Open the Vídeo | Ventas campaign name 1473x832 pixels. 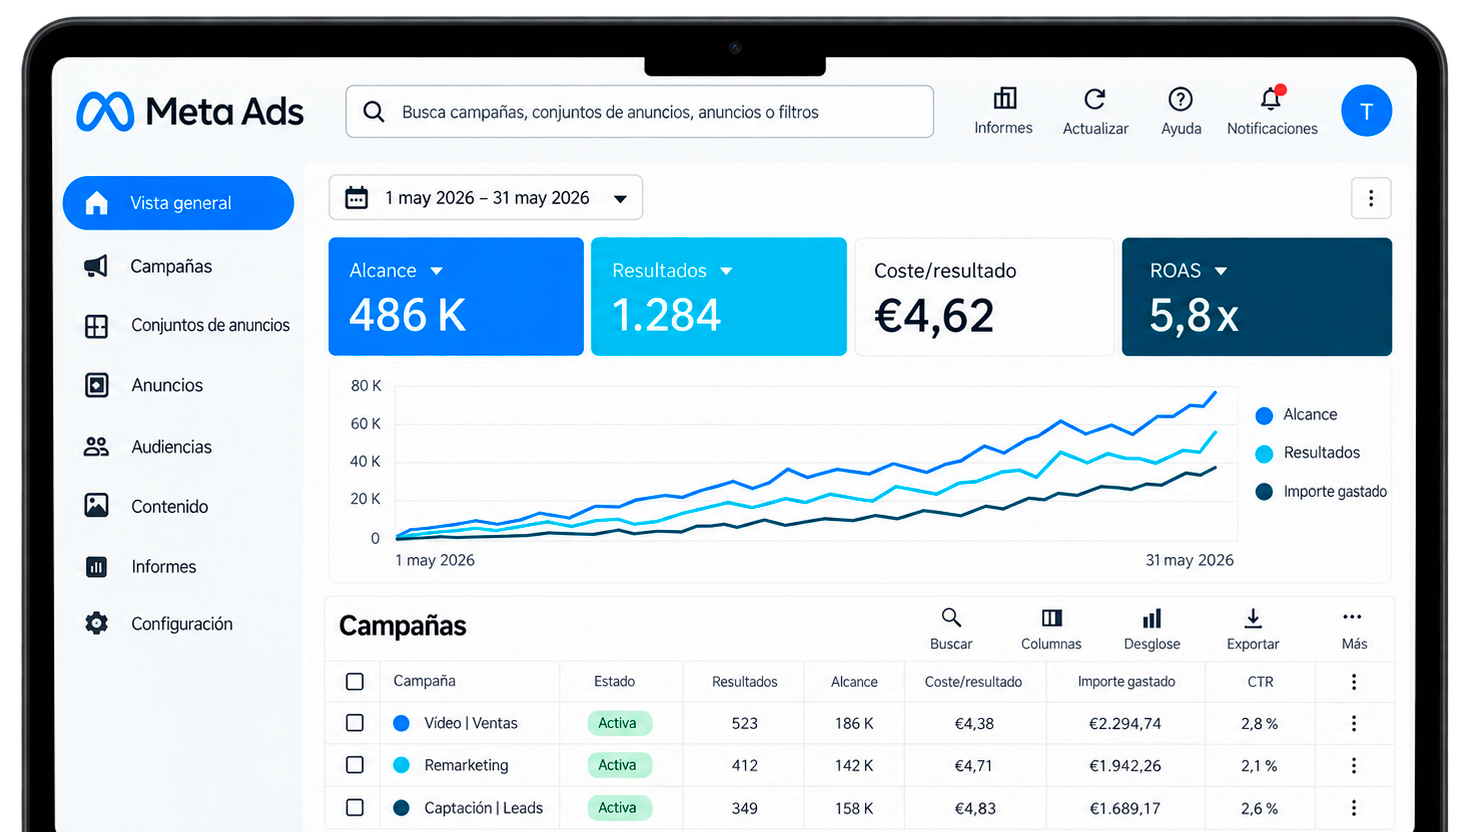[471, 723]
